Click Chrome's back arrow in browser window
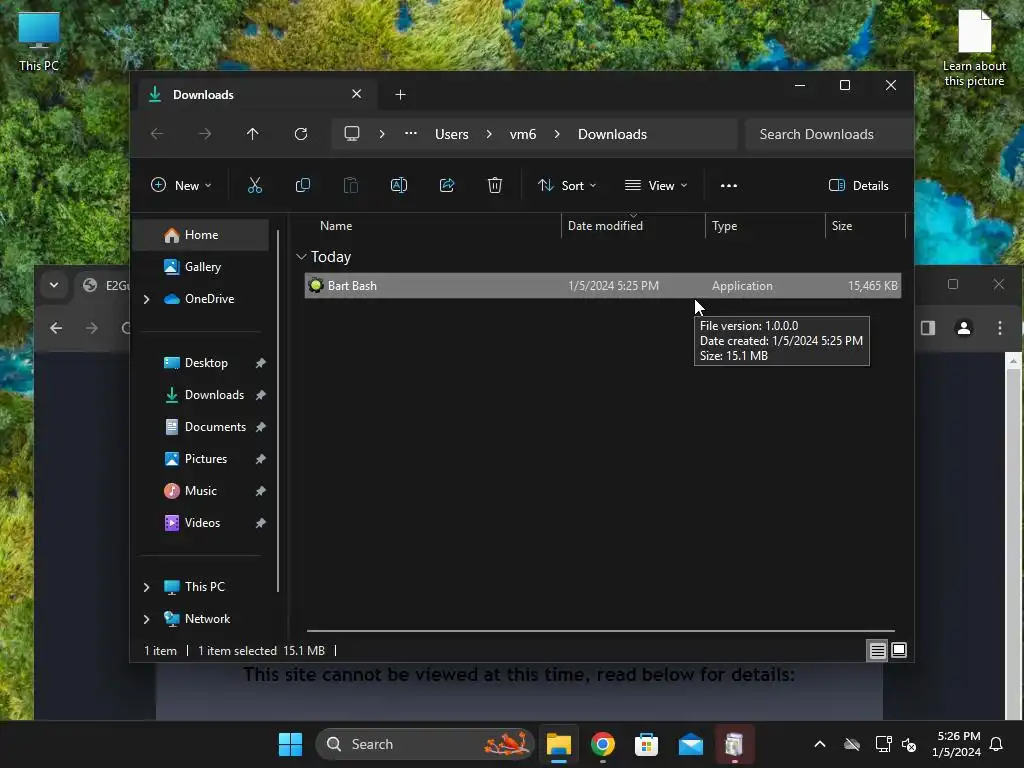 tap(57, 328)
